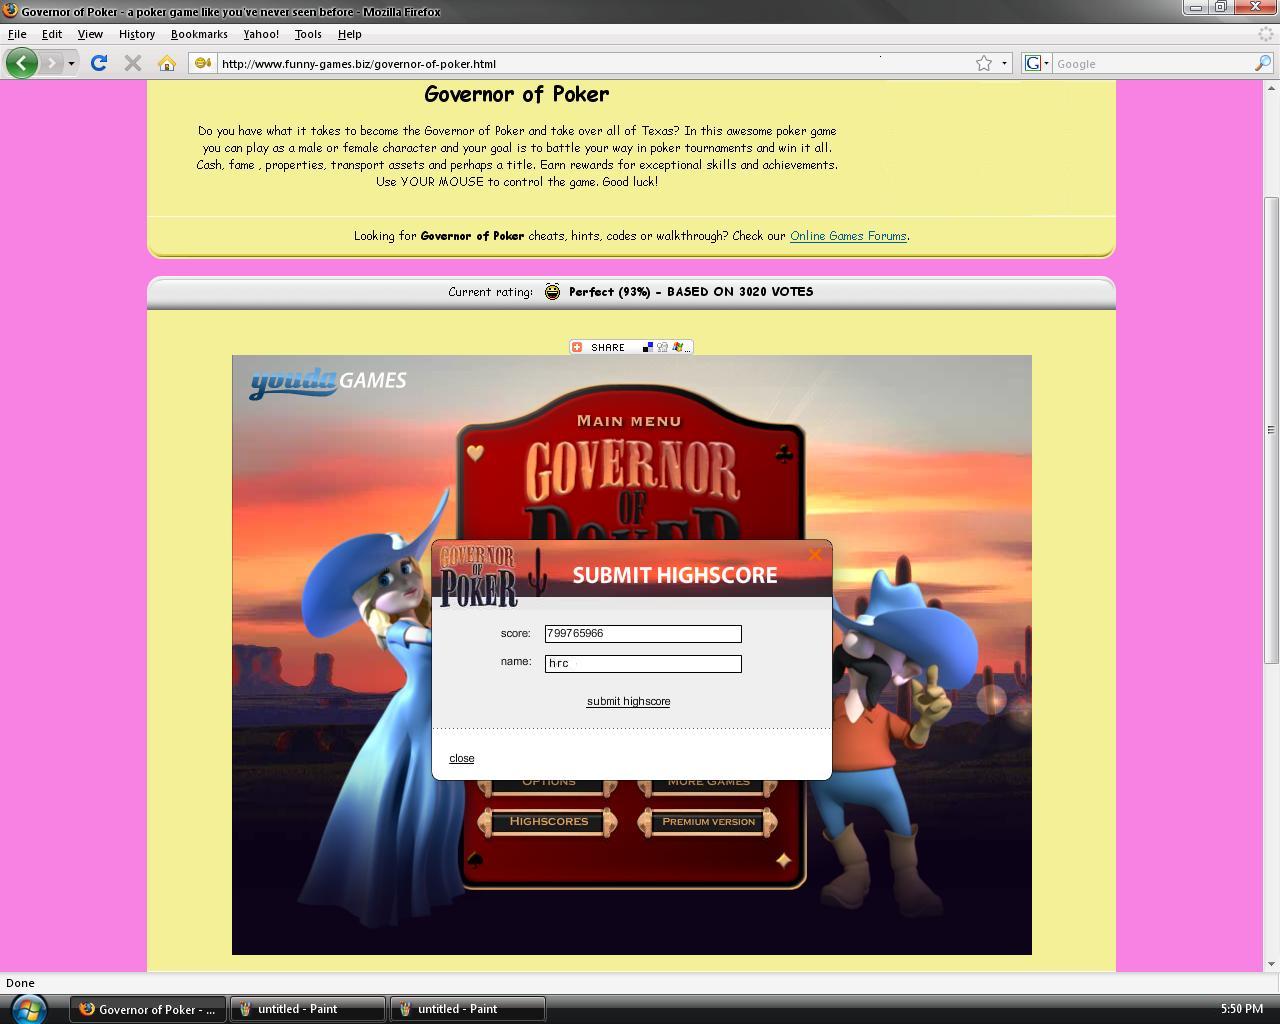1280x1024 pixels.
Task: Click the URL address field
Action: pos(595,63)
